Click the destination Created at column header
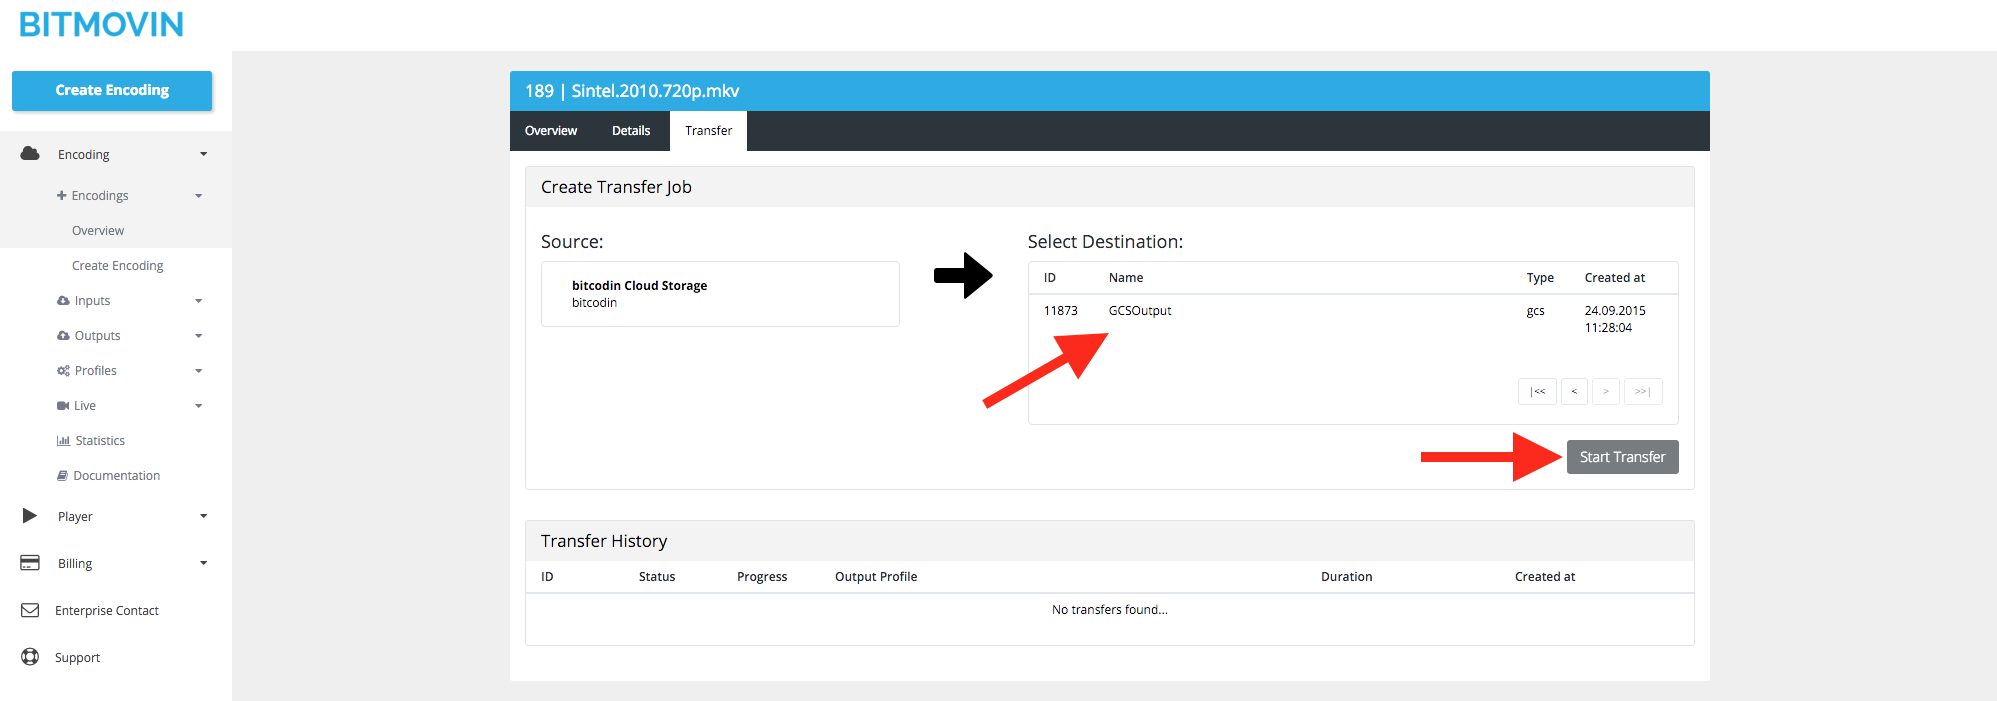This screenshot has height=701, width=1997. tap(1615, 278)
